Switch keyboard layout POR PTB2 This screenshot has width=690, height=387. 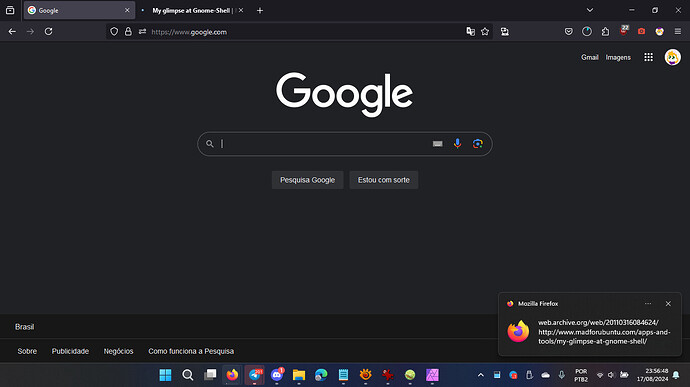581,375
